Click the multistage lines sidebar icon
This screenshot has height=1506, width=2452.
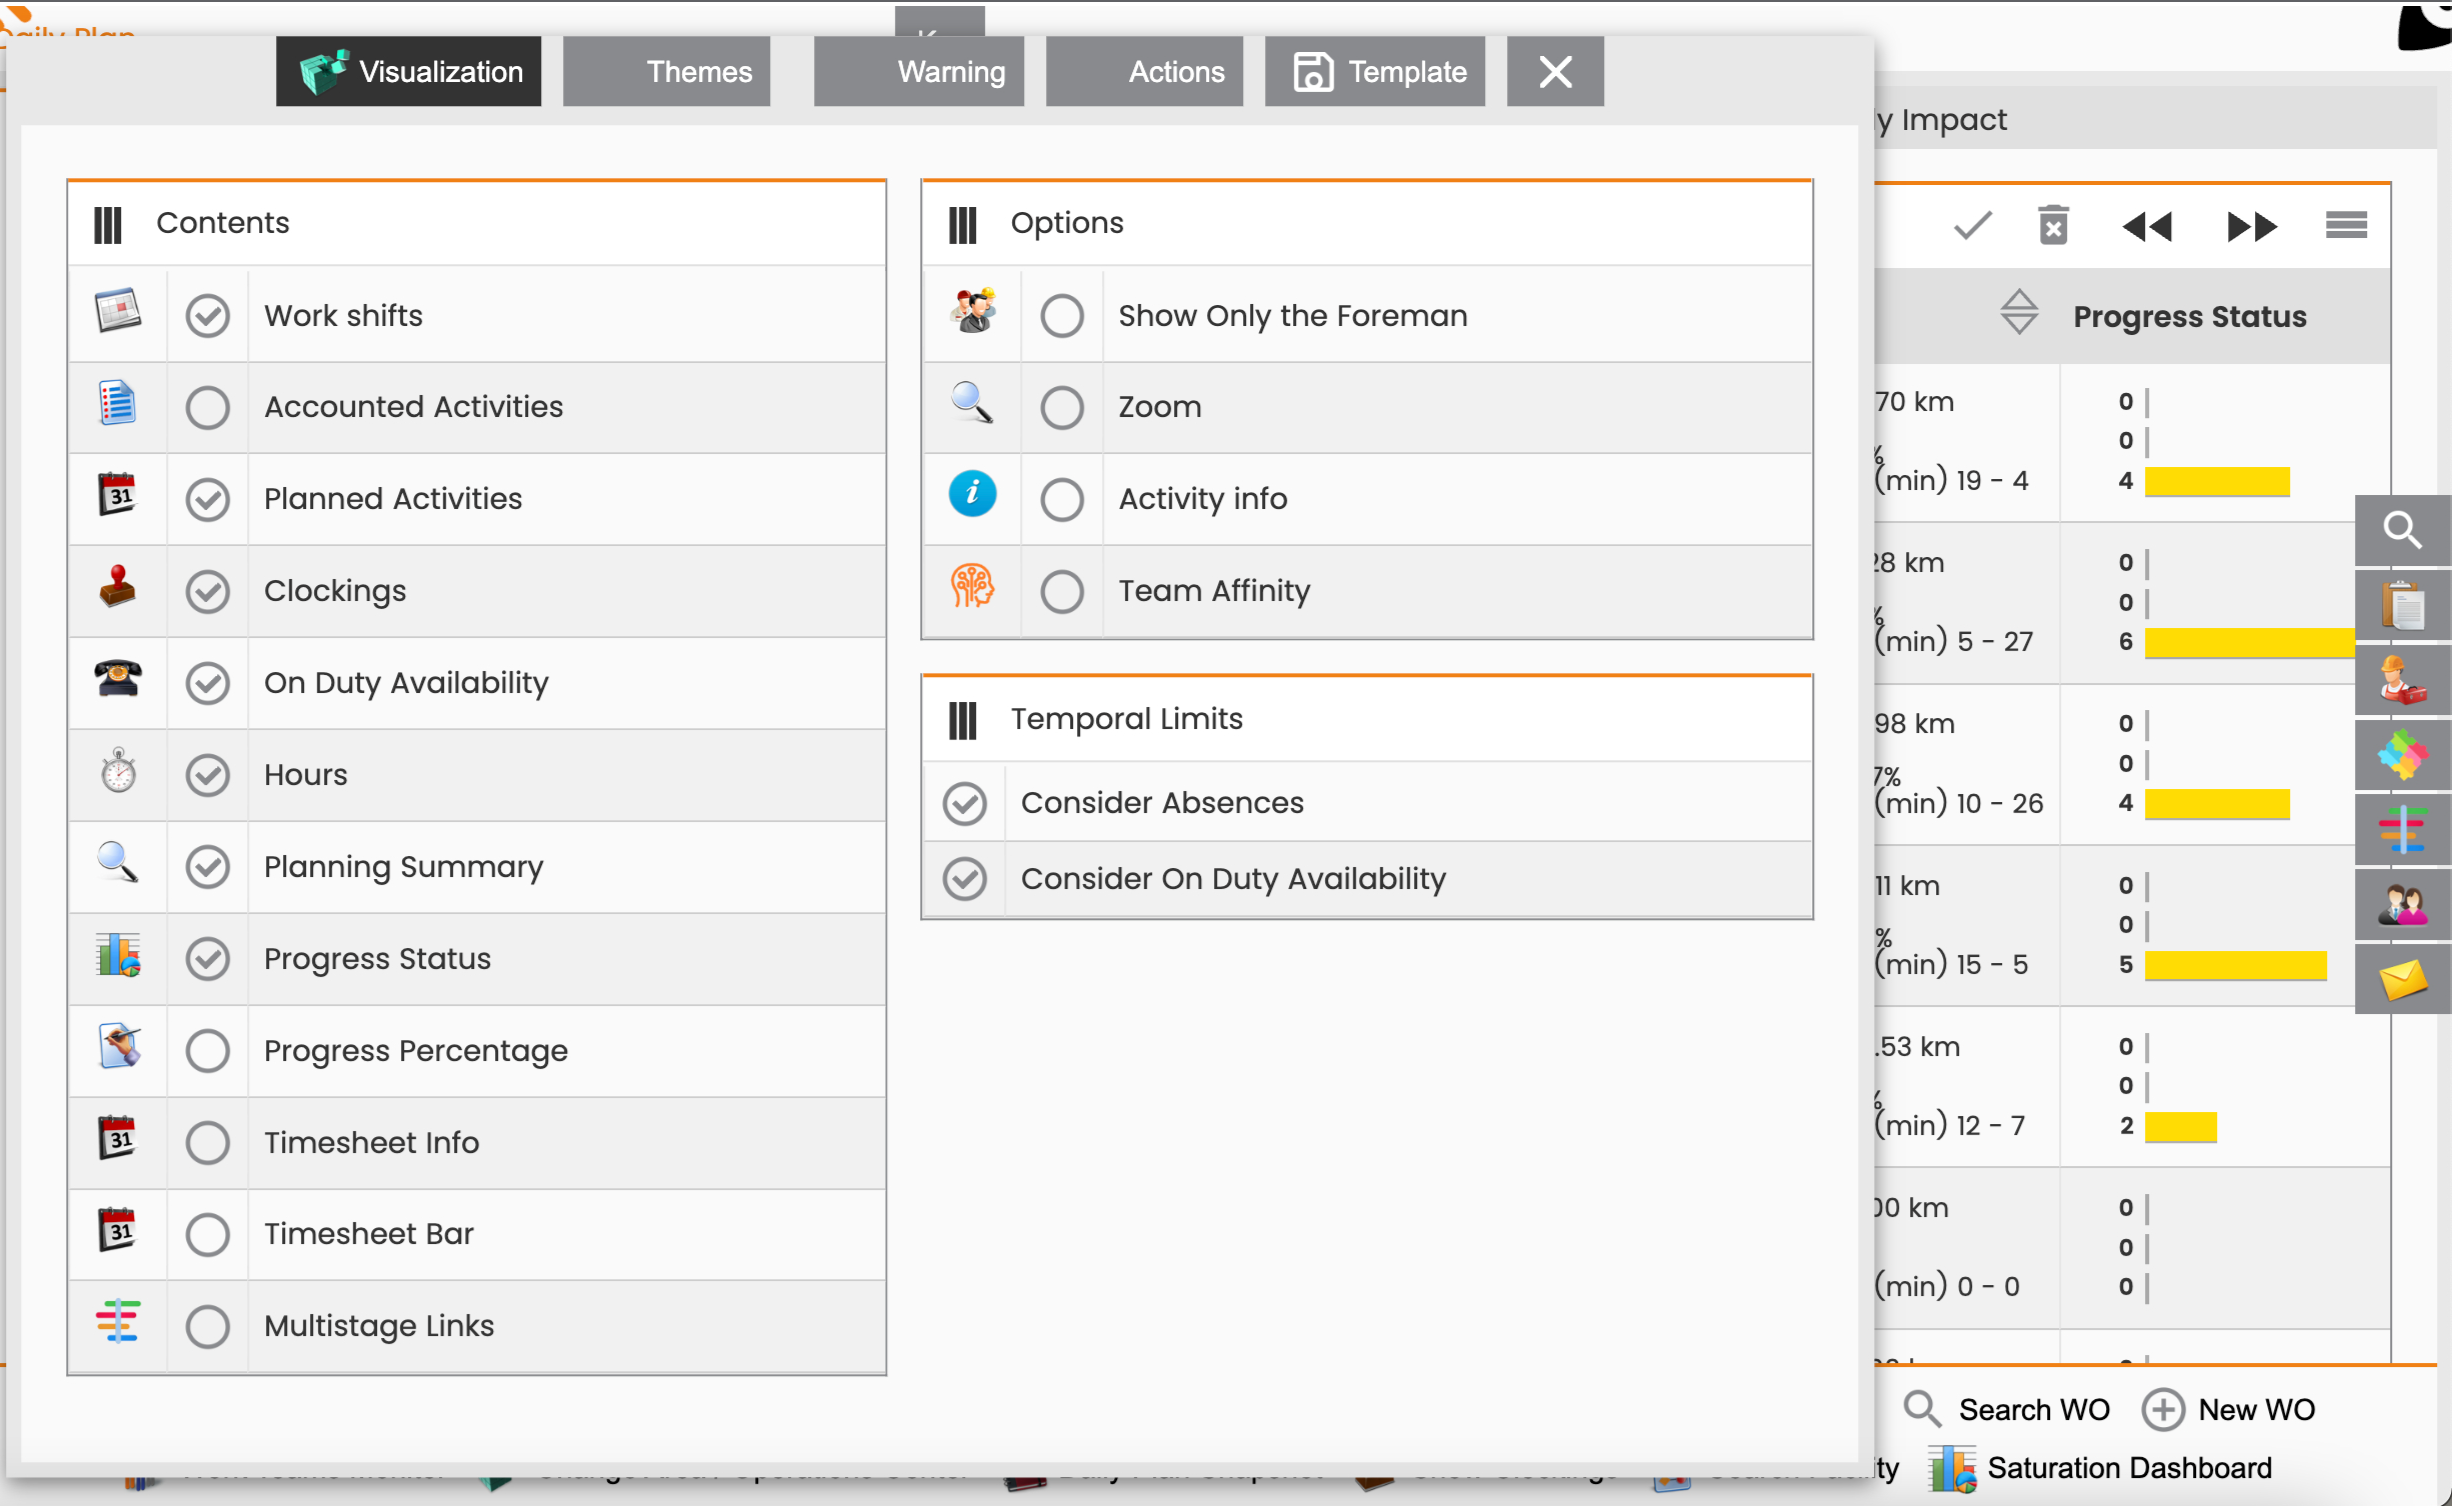coord(2403,830)
